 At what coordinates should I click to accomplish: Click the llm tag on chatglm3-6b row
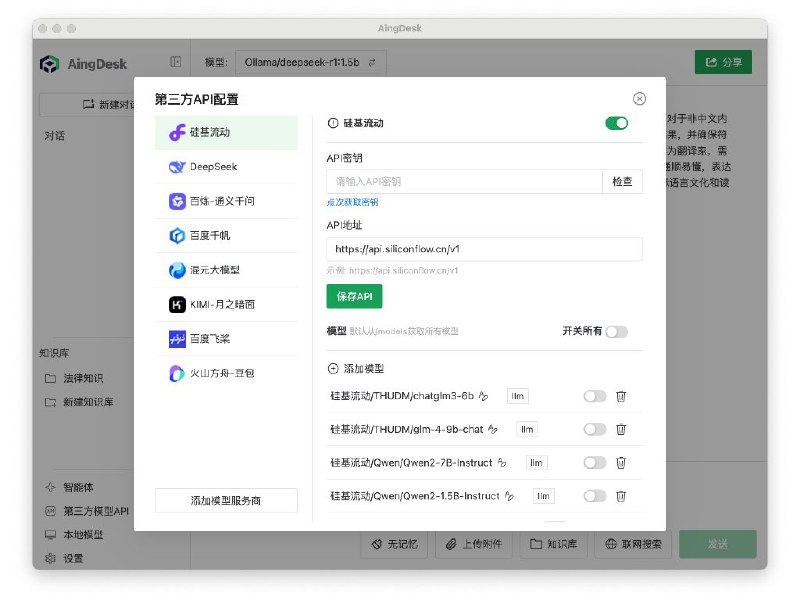click(x=517, y=396)
